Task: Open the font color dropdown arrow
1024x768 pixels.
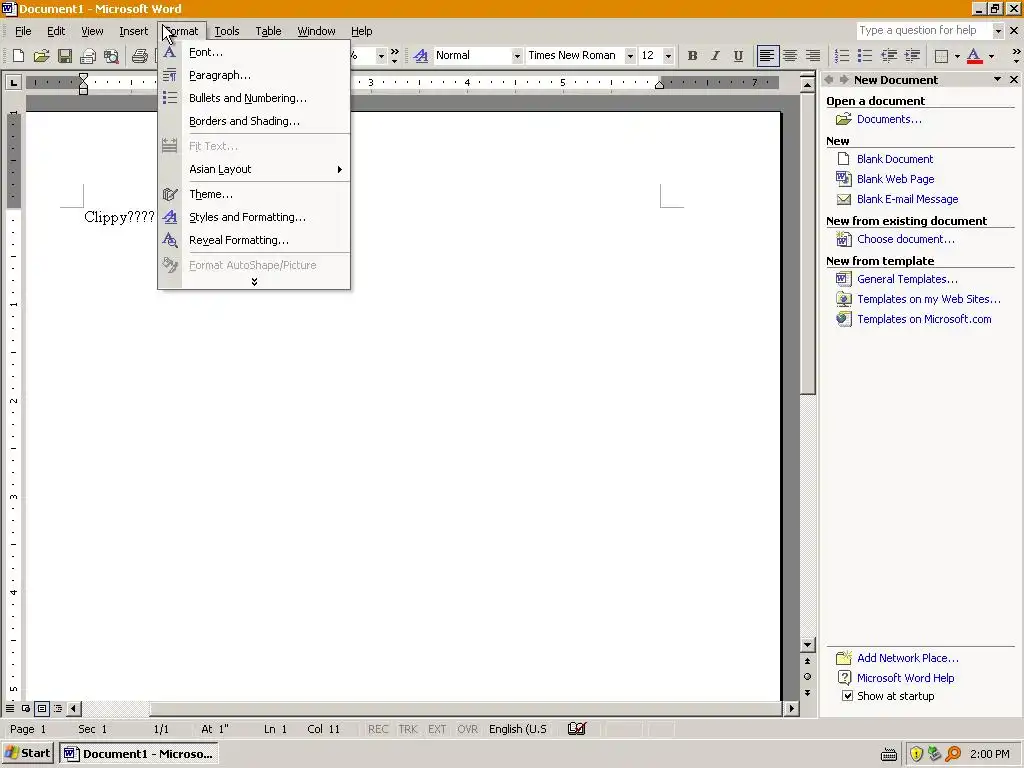Action: click(991, 56)
